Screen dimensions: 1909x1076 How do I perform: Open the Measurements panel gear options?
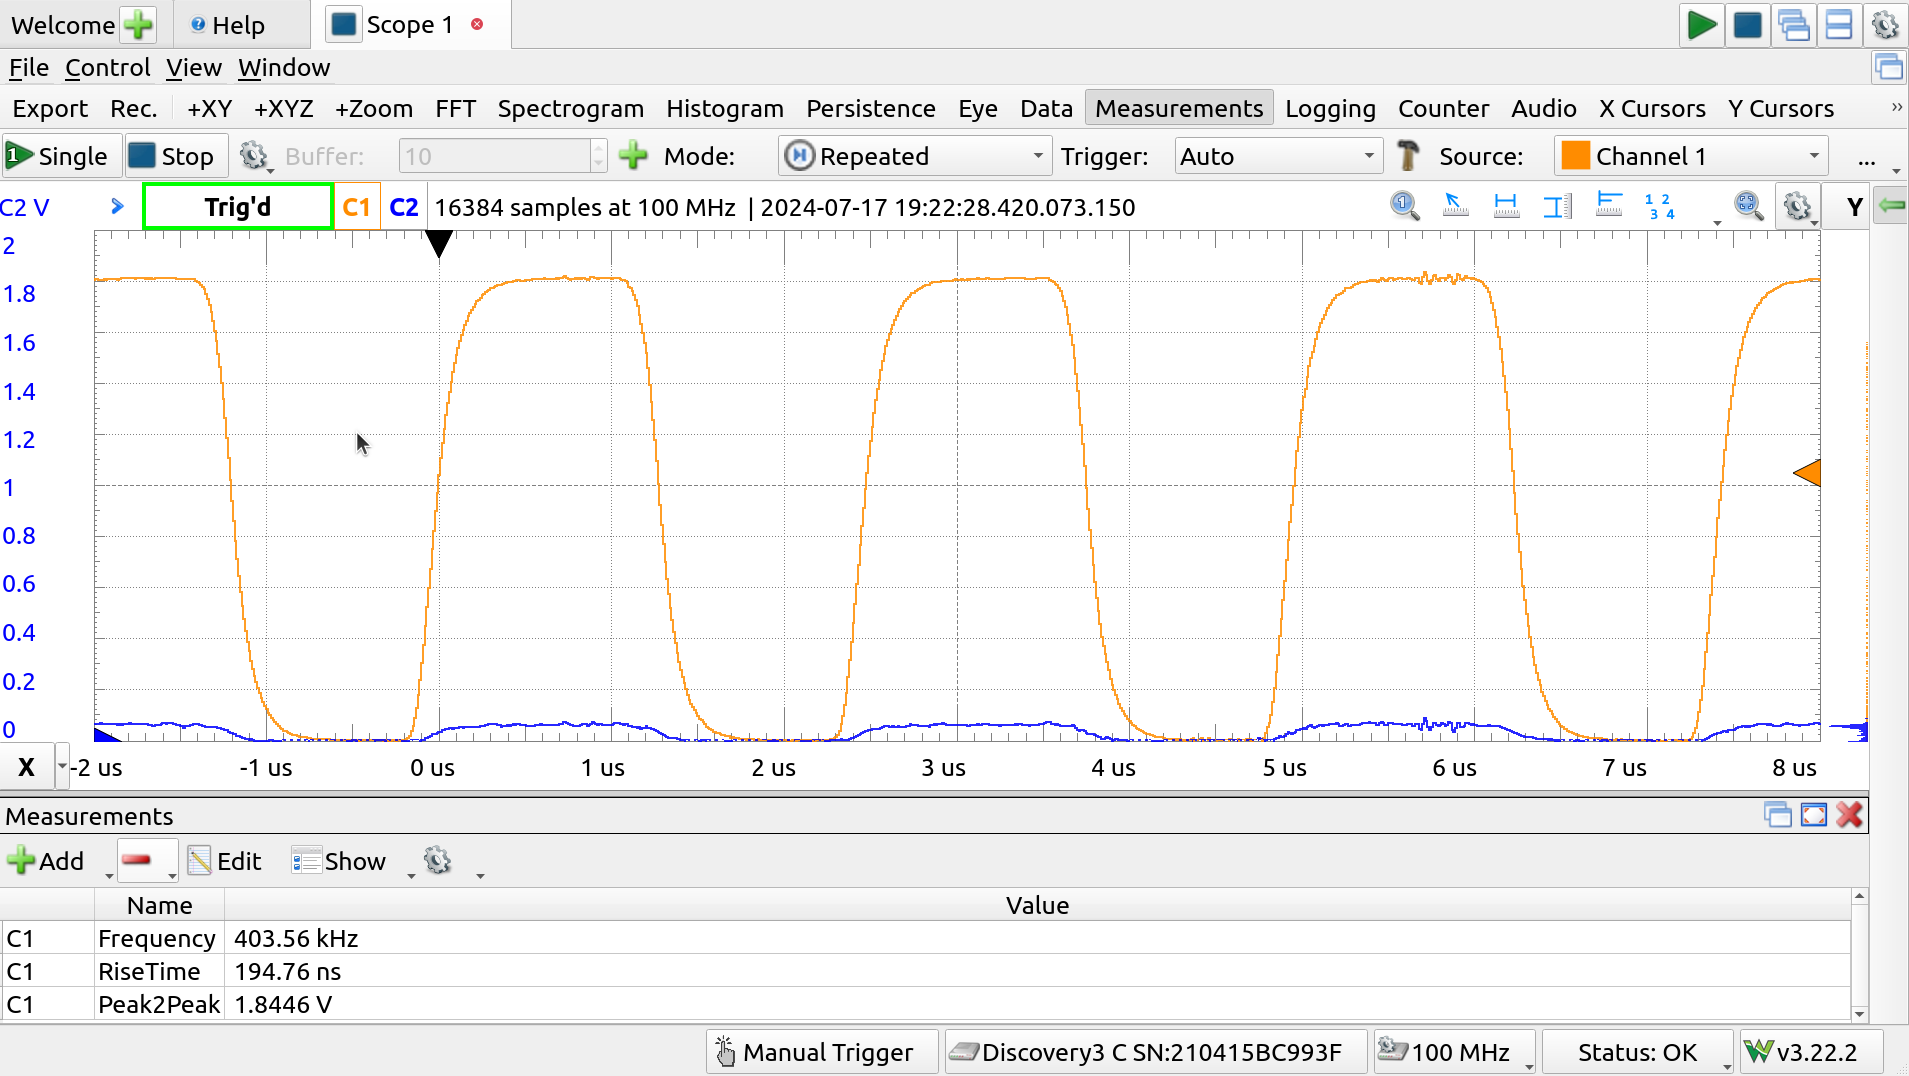[x=438, y=861]
